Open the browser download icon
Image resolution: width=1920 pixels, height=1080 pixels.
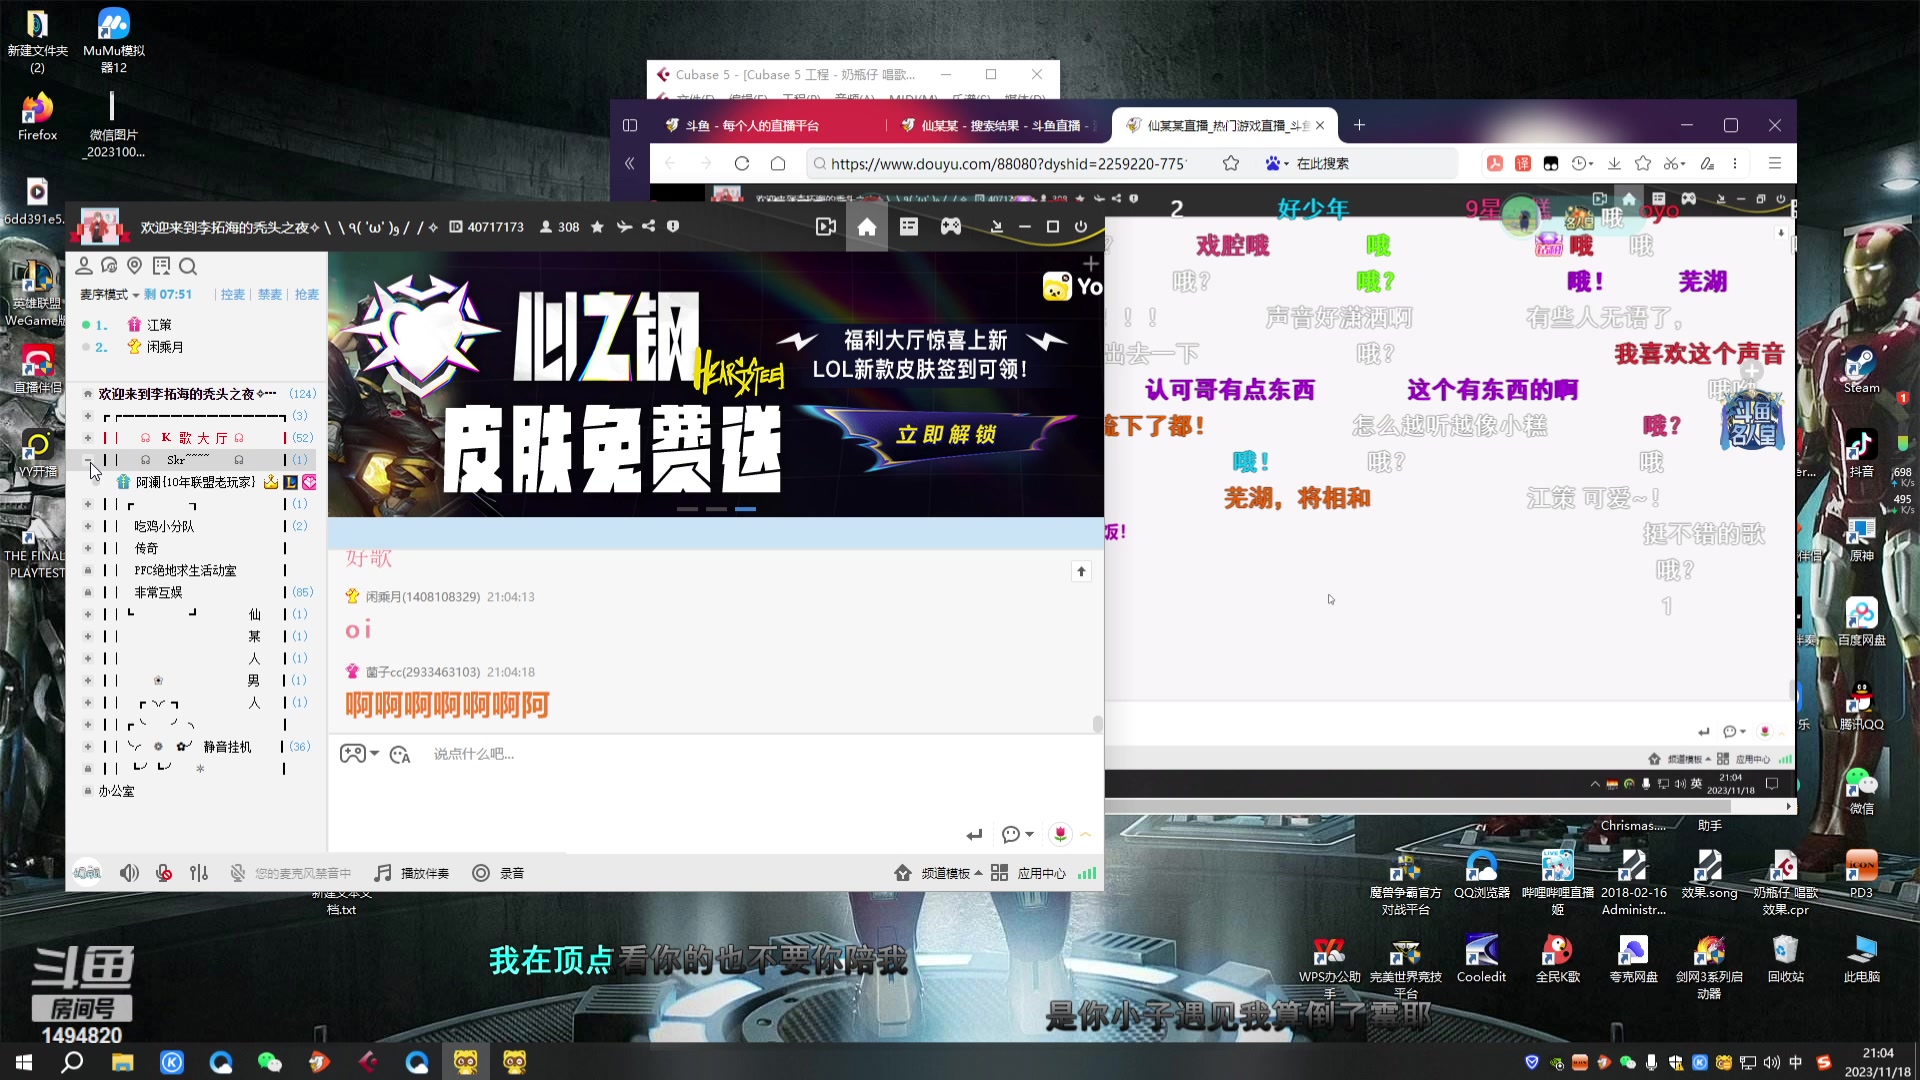[1614, 163]
